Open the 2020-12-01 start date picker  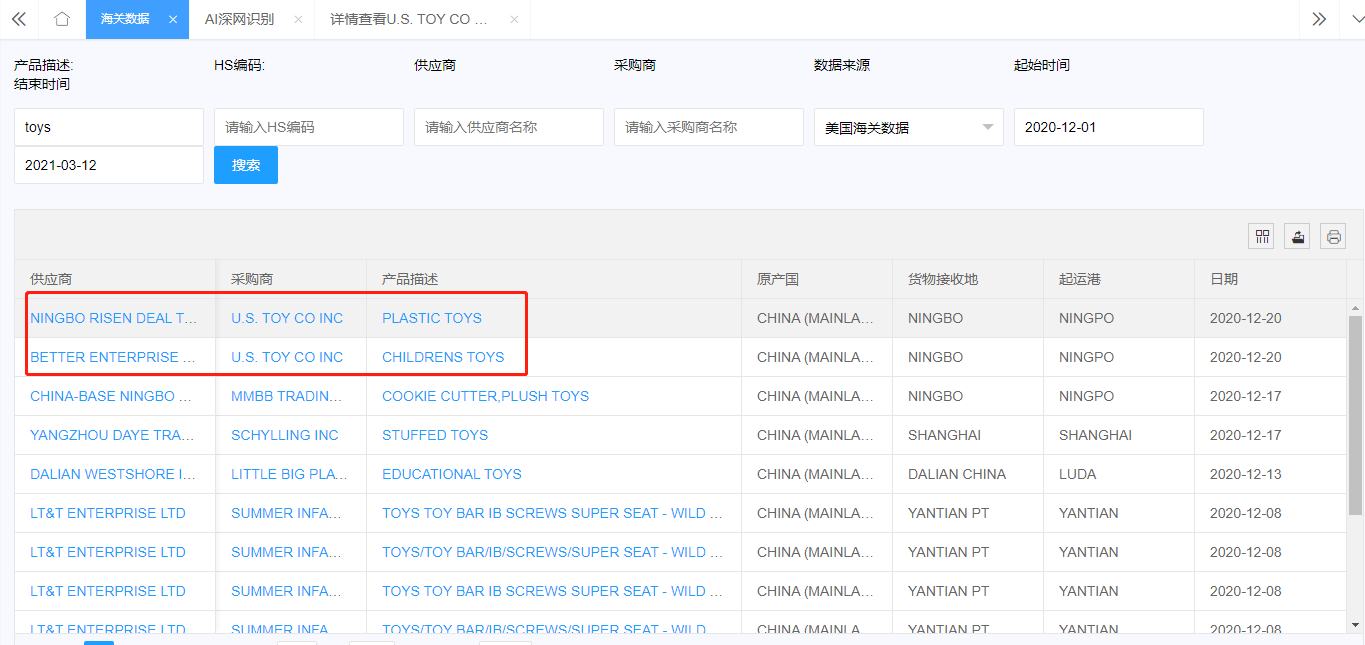coord(1108,127)
